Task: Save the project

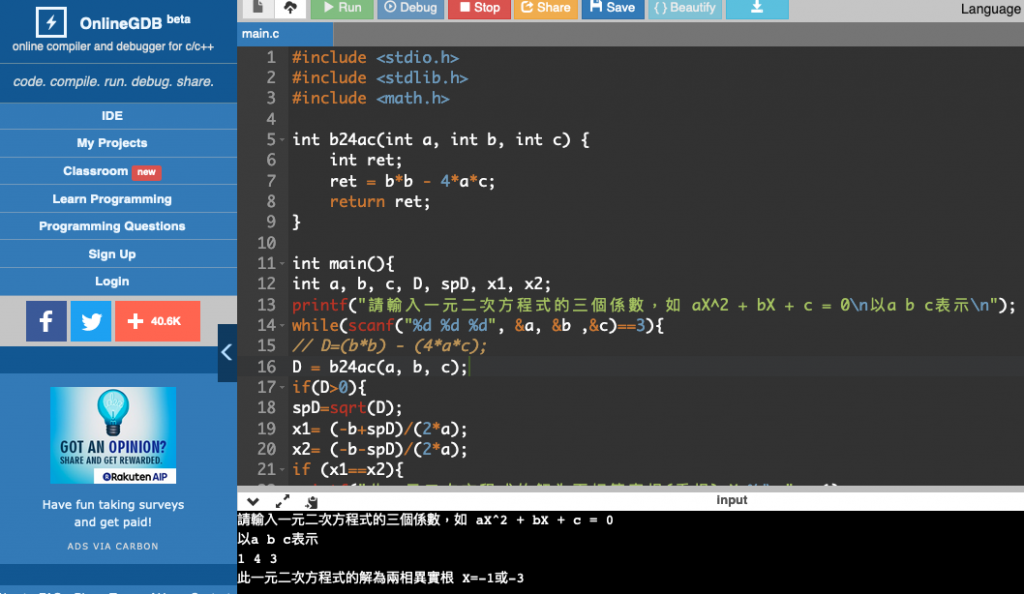Action: pyautogui.click(x=613, y=8)
